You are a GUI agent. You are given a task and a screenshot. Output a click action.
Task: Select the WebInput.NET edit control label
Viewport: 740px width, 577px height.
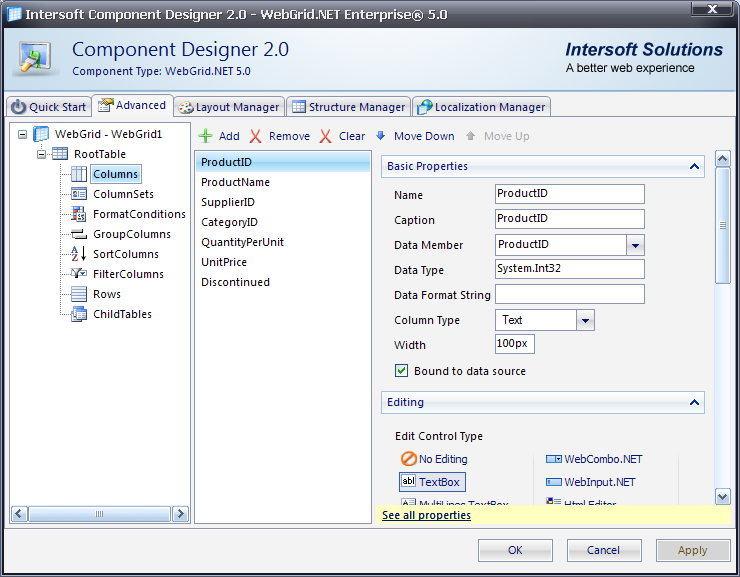coord(600,482)
